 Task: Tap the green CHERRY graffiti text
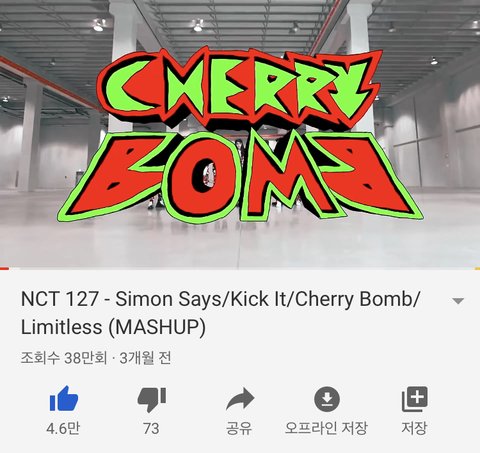pos(239,88)
